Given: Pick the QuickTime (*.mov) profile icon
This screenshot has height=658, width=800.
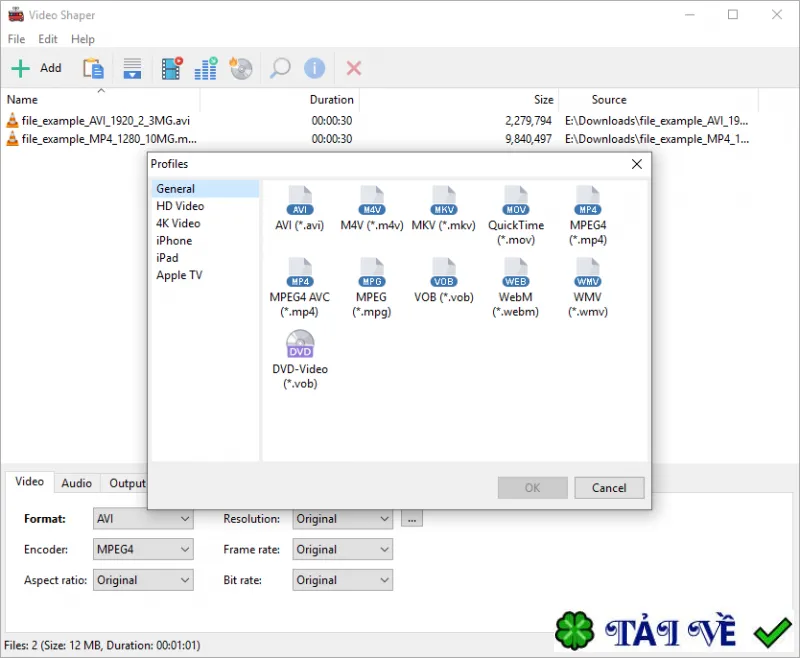Looking at the screenshot, I should 516,201.
